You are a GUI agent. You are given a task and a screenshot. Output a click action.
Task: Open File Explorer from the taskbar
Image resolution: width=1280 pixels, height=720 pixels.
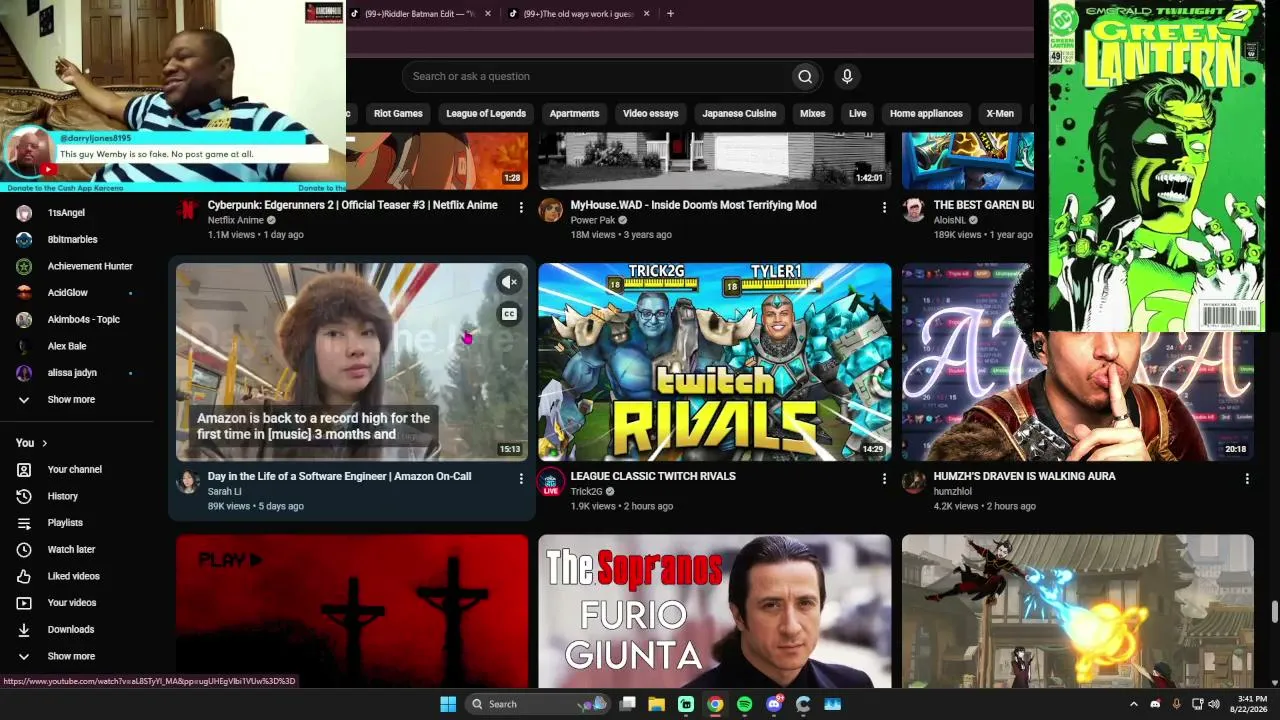tap(657, 704)
